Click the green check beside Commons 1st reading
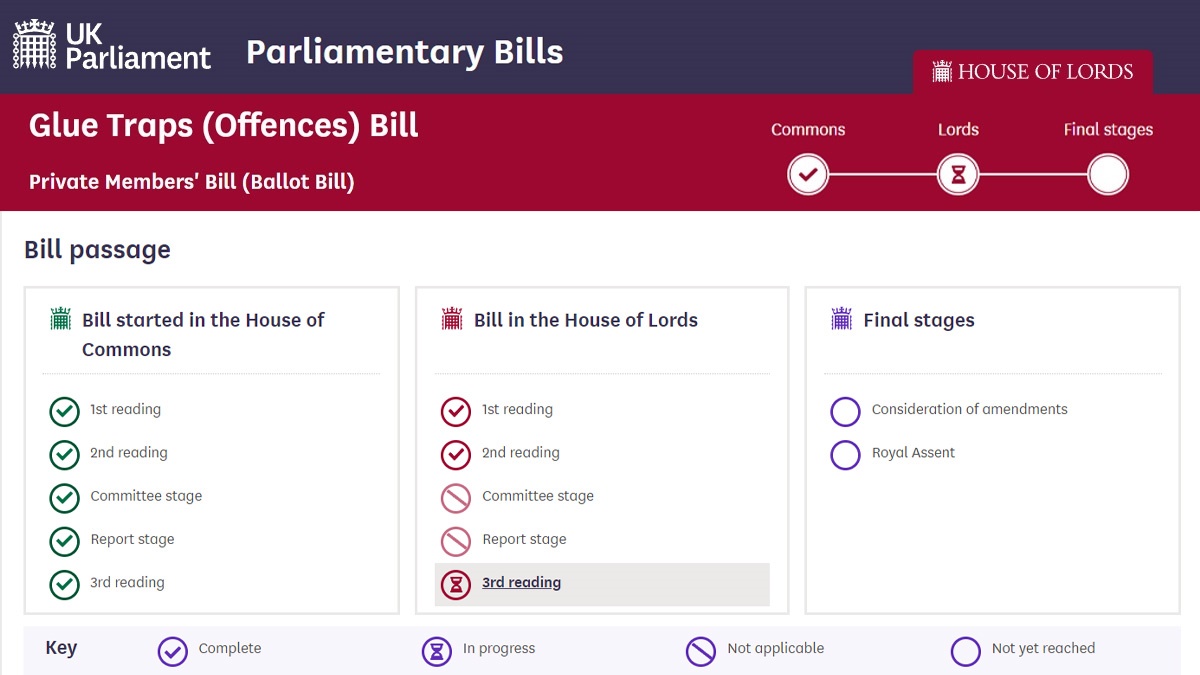The width and height of the screenshot is (1200, 675). [x=64, y=411]
